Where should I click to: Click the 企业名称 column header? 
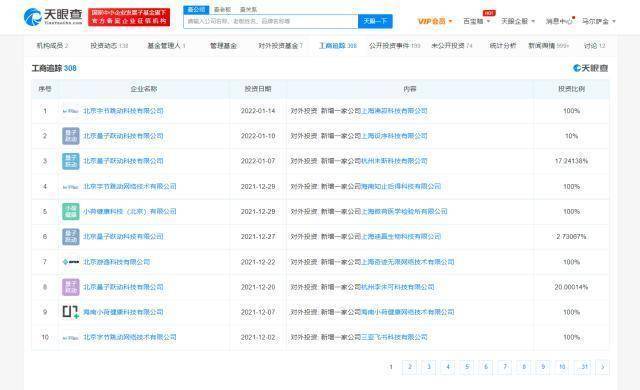144,89
